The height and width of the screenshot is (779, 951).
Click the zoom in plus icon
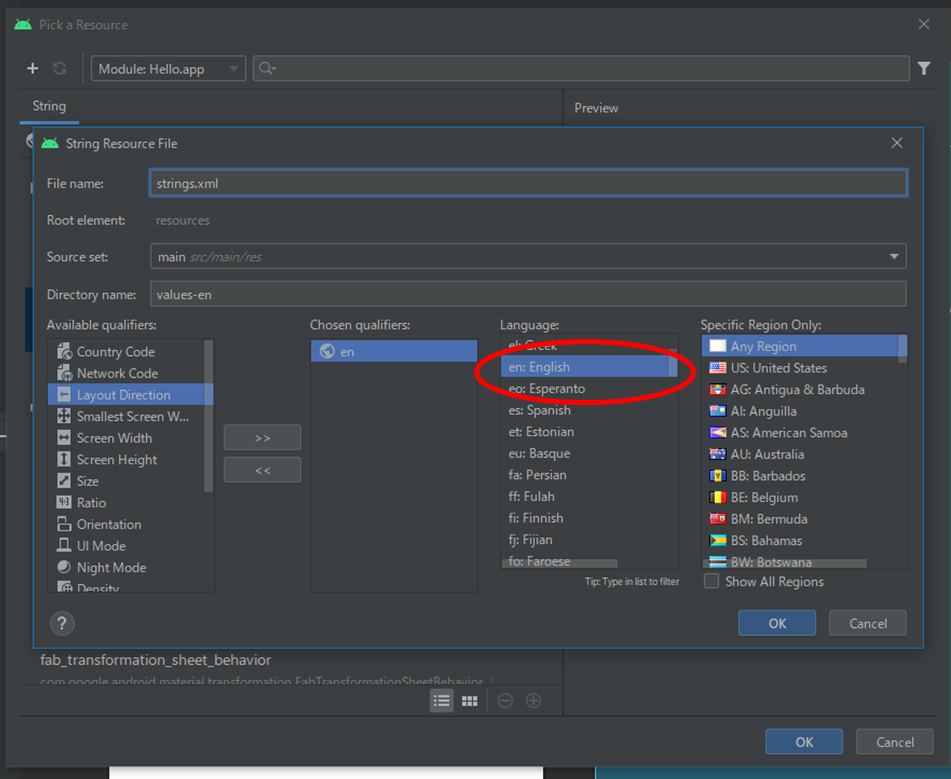pos(533,701)
